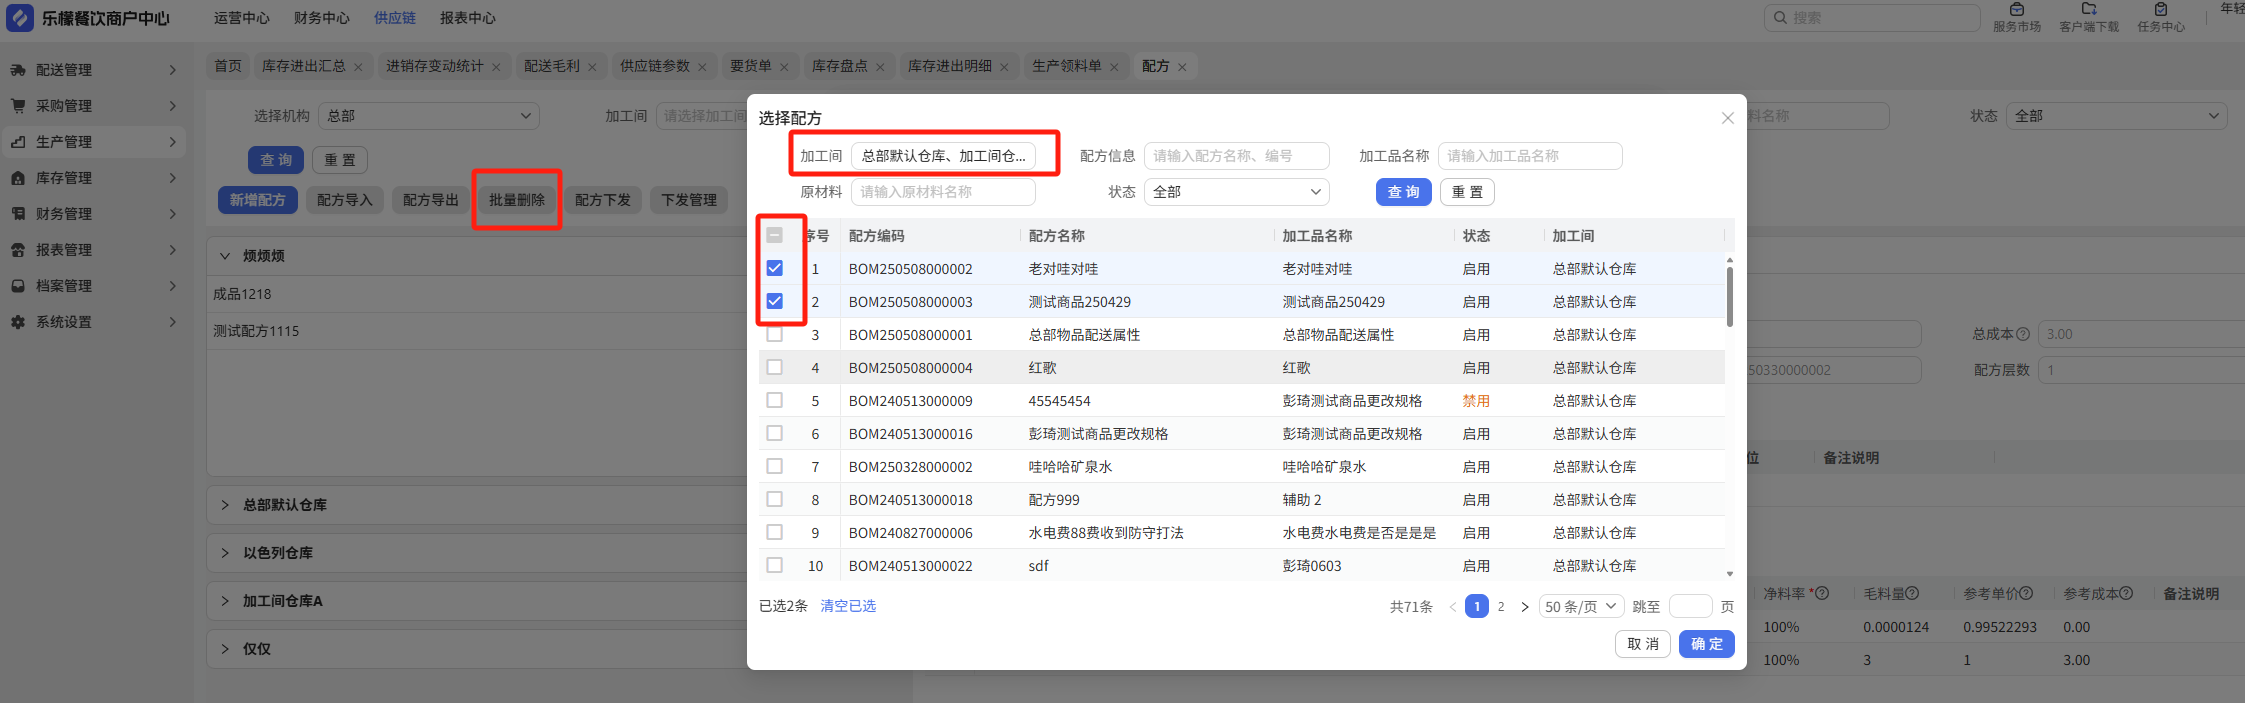The height and width of the screenshot is (703, 2245).
Task: Check row 10 sdf checkbox
Action: coord(774,565)
